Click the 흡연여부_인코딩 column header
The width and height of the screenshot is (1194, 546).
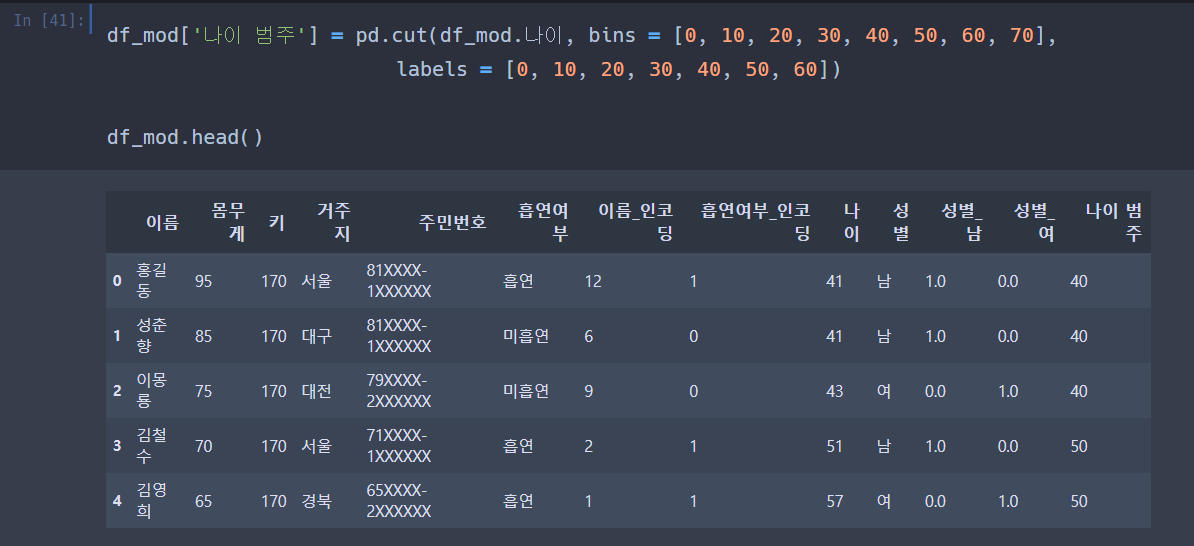pyautogui.click(x=755, y=222)
